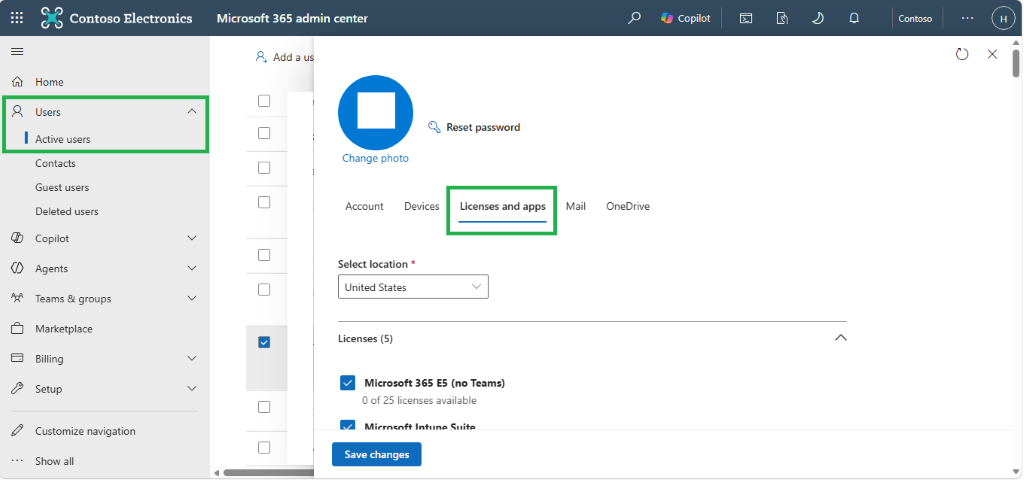Open the app launcher waffle icon
1024x480 pixels.
tap(17, 18)
